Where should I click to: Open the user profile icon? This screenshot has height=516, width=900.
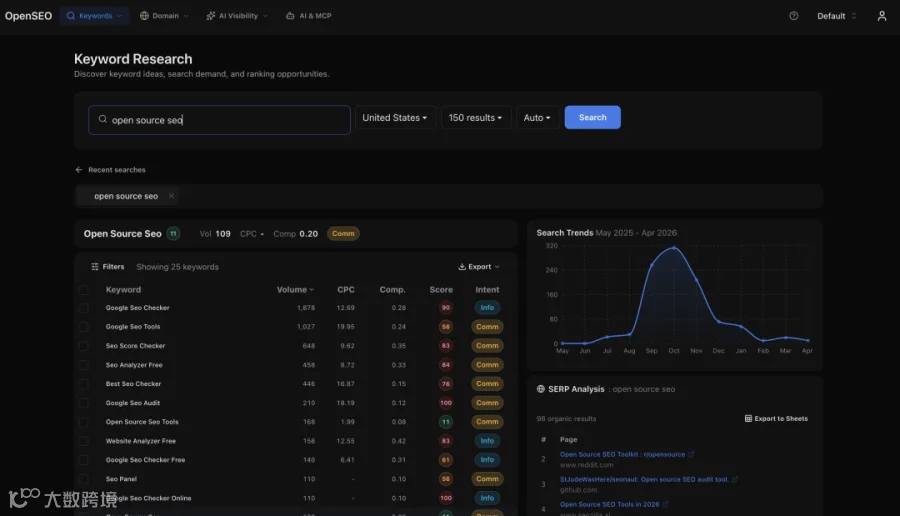click(882, 16)
